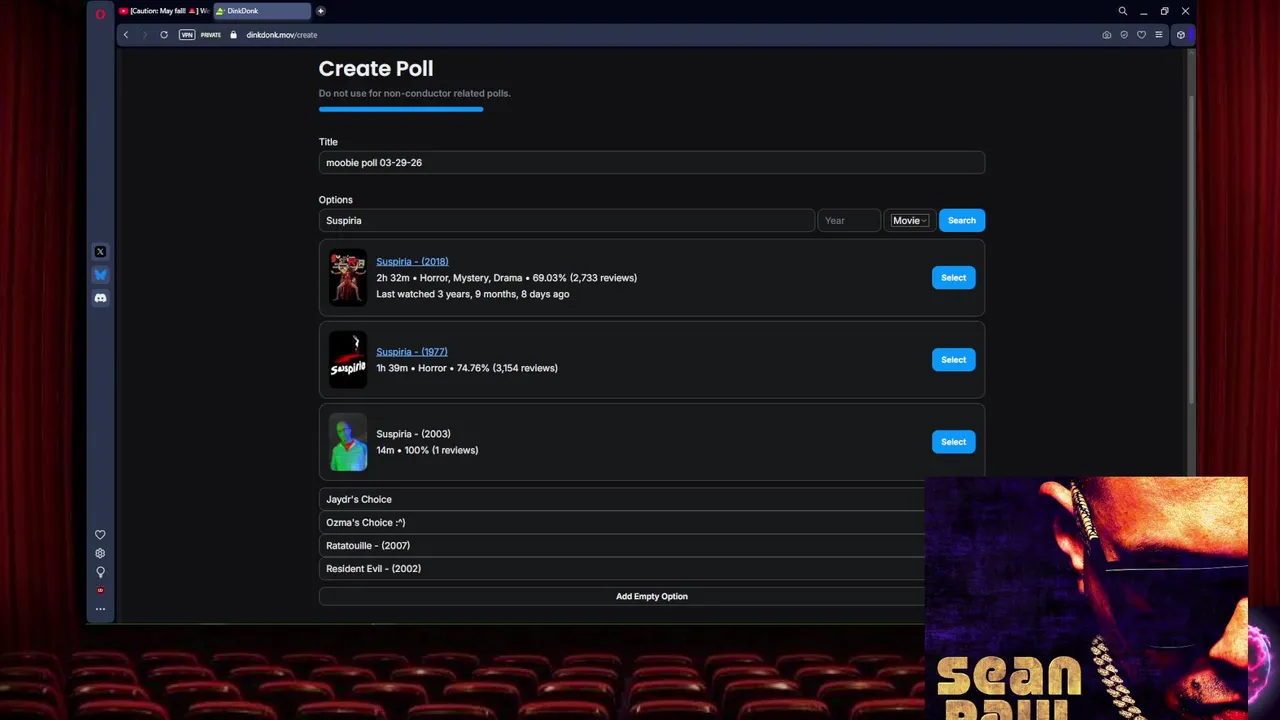Open the Suspiria - (2018) link
This screenshot has height=720, width=1280.
(412, 262)
